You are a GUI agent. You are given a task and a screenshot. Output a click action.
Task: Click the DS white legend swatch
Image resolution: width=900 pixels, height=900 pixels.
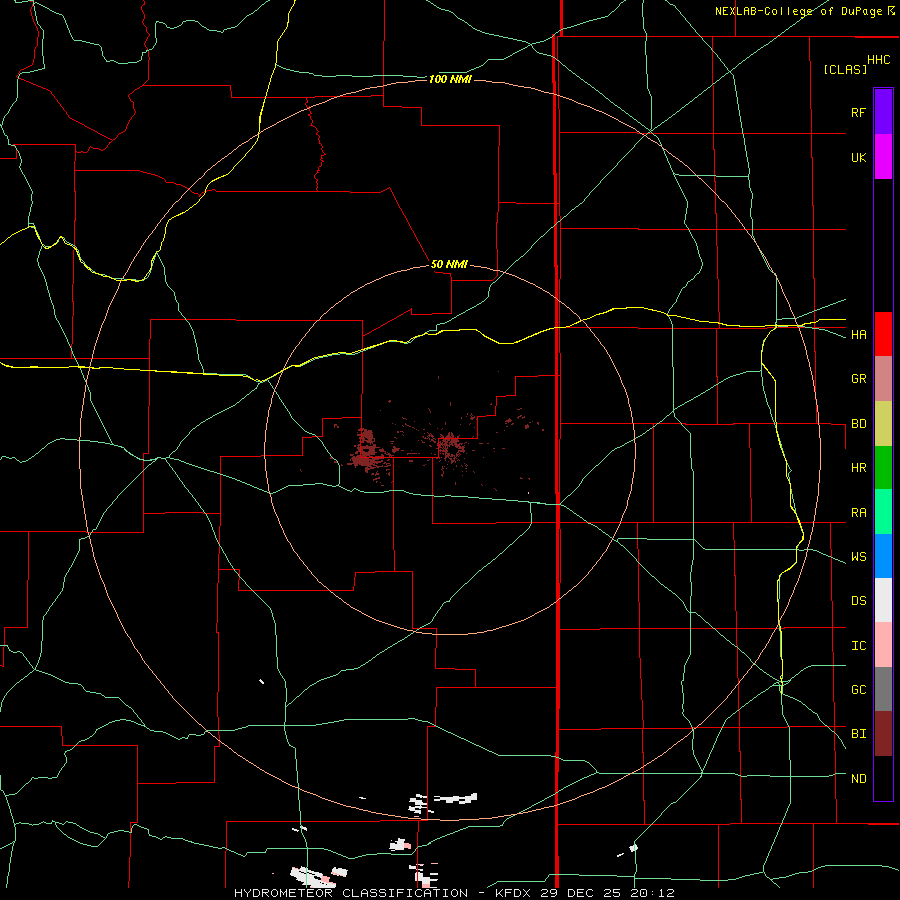[x=883, y=600]
